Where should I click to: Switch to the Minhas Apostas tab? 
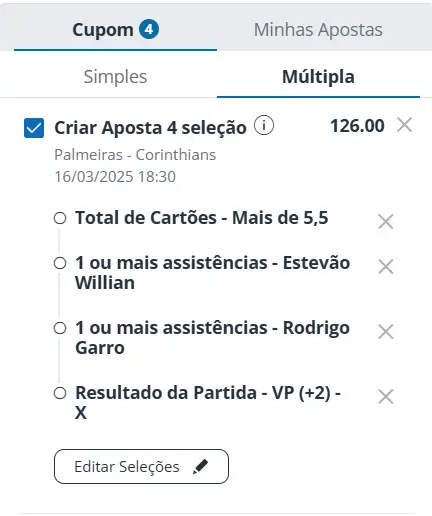(318, 29)
